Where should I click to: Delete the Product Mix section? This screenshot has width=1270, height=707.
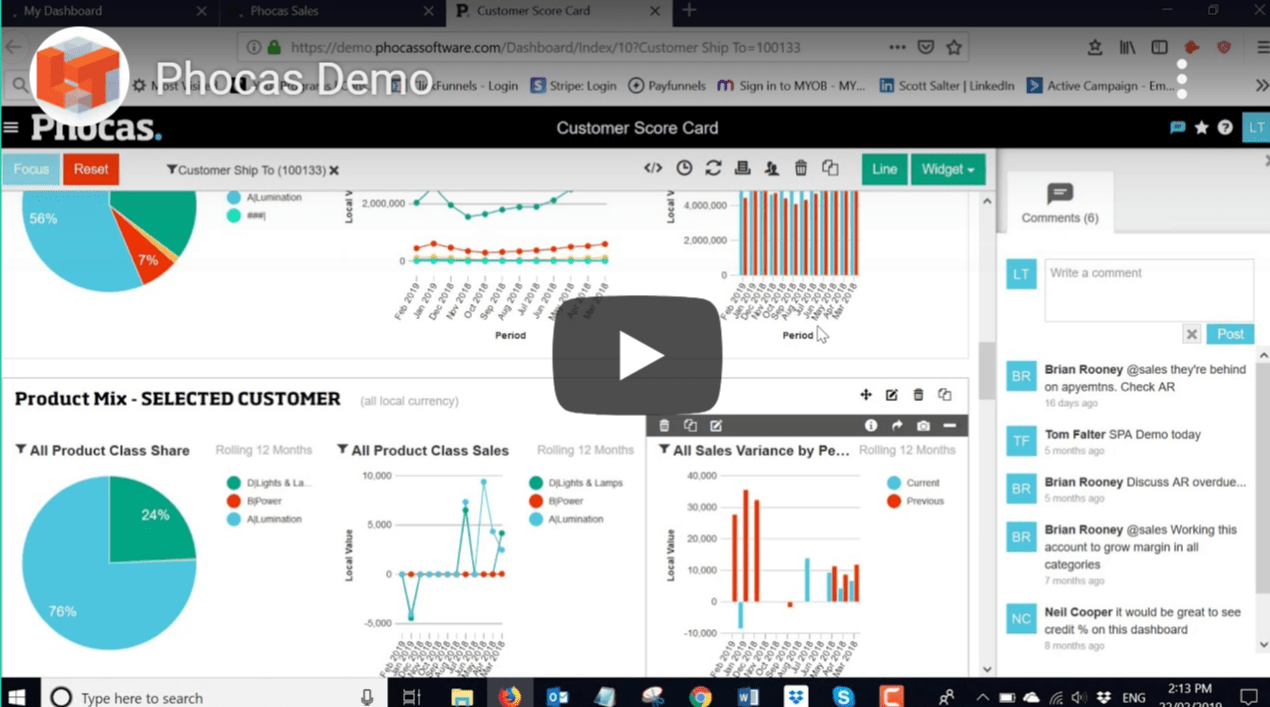pyautogui.click(x=918, y=395)
